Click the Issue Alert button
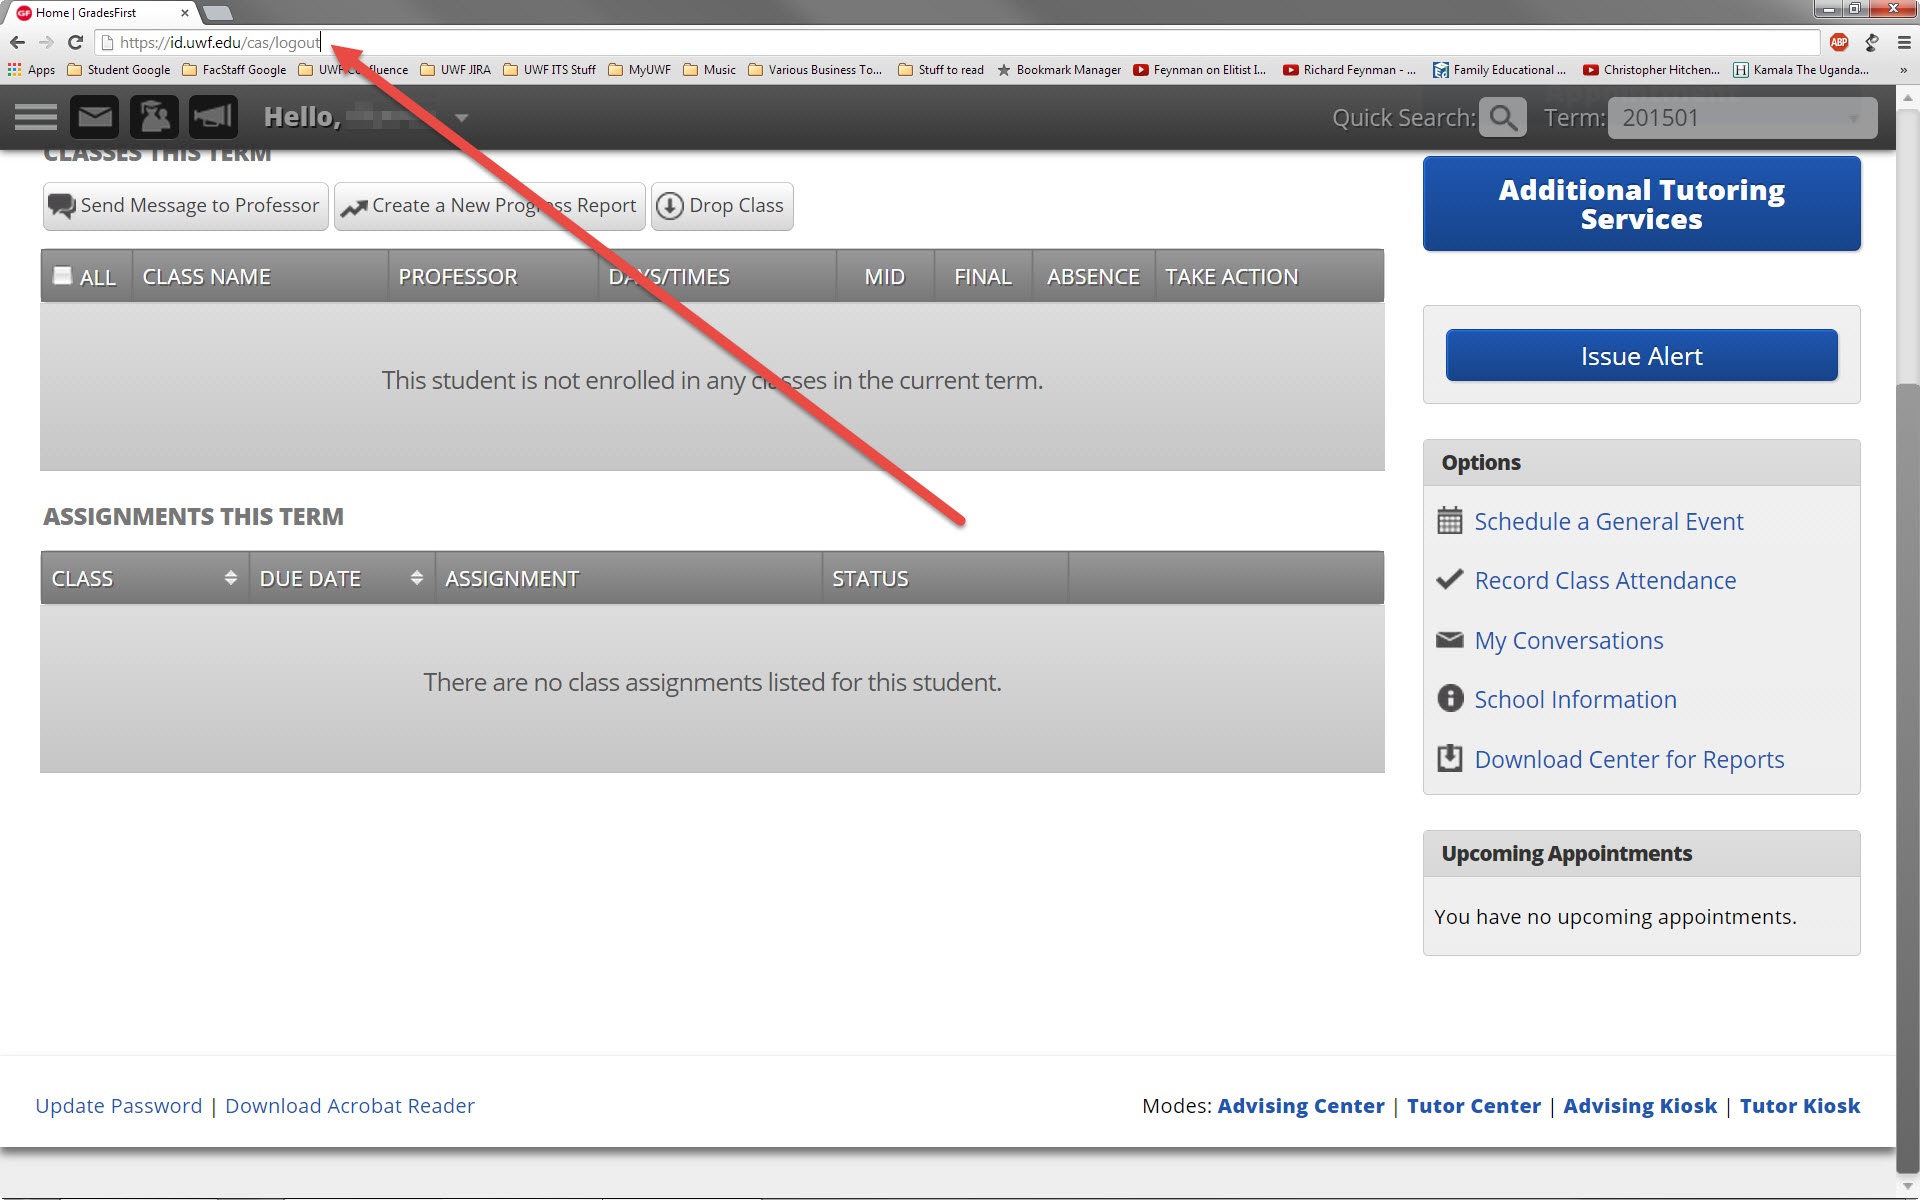Viewport: 1920px width, 1200px height. [1641, 356]
